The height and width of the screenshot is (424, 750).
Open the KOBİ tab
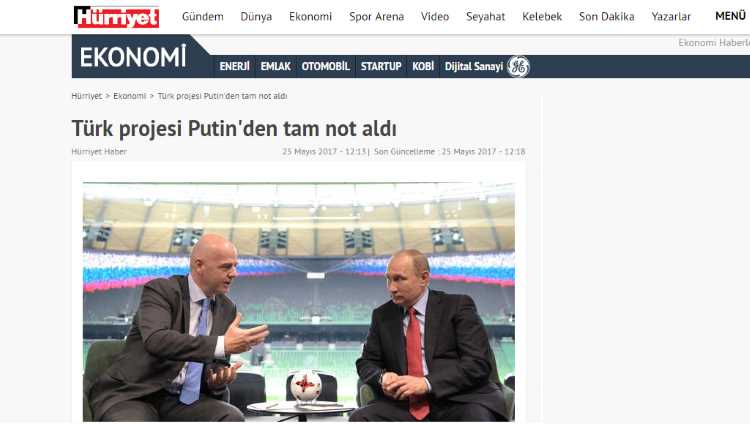423,67
